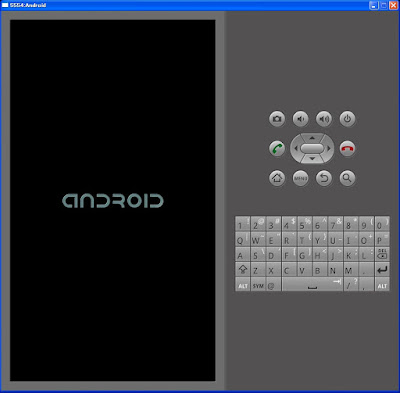Click the green call button
Screen dimensions: 400x393
277,148
